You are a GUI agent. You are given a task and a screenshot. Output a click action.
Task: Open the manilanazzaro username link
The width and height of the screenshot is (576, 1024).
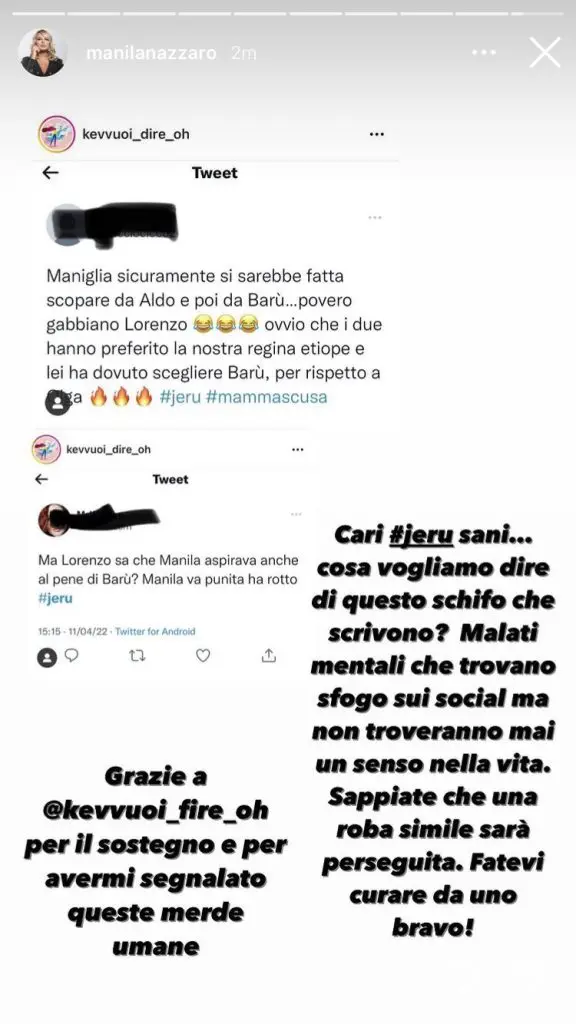pyautogui.click(x=151, y=53)
